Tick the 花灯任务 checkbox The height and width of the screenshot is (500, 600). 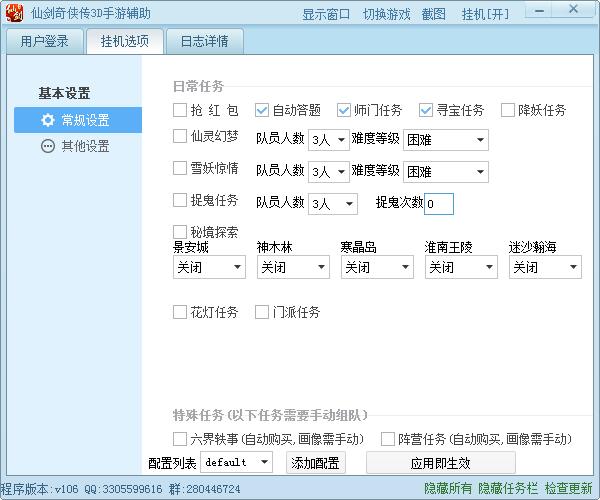click(x=180, y=312)
